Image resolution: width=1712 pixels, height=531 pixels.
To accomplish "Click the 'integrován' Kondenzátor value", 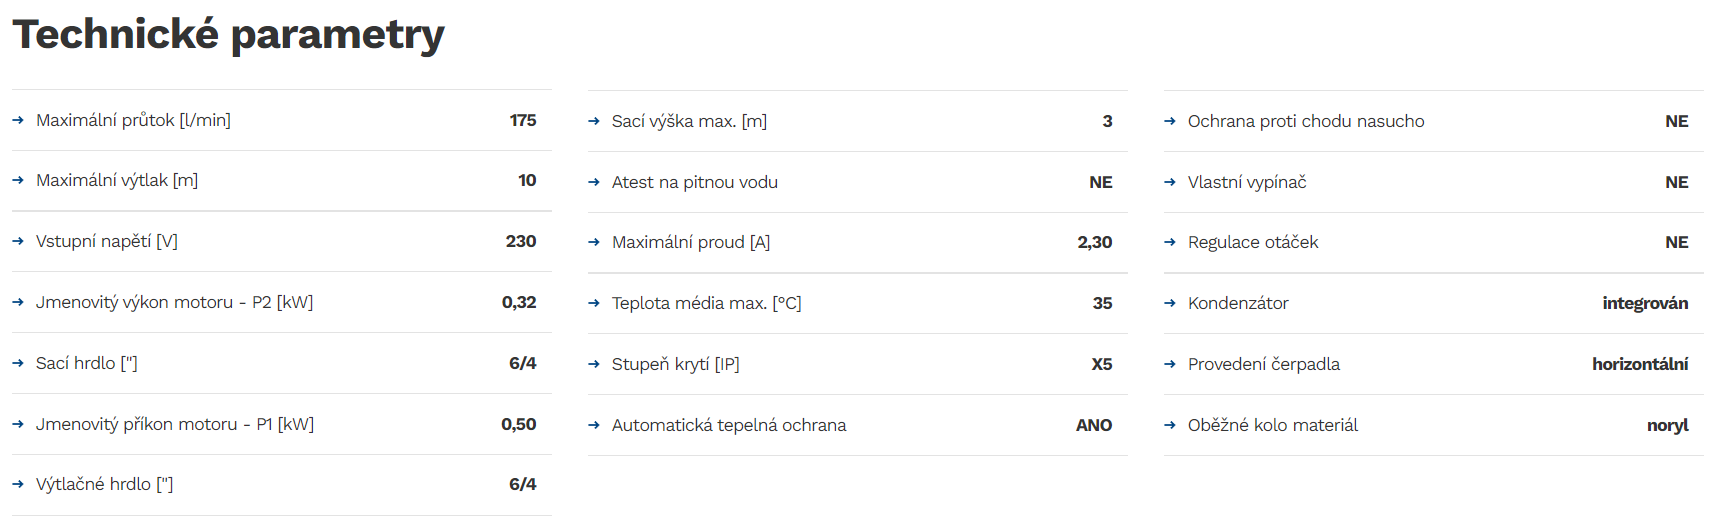I will pos(1645,303).
